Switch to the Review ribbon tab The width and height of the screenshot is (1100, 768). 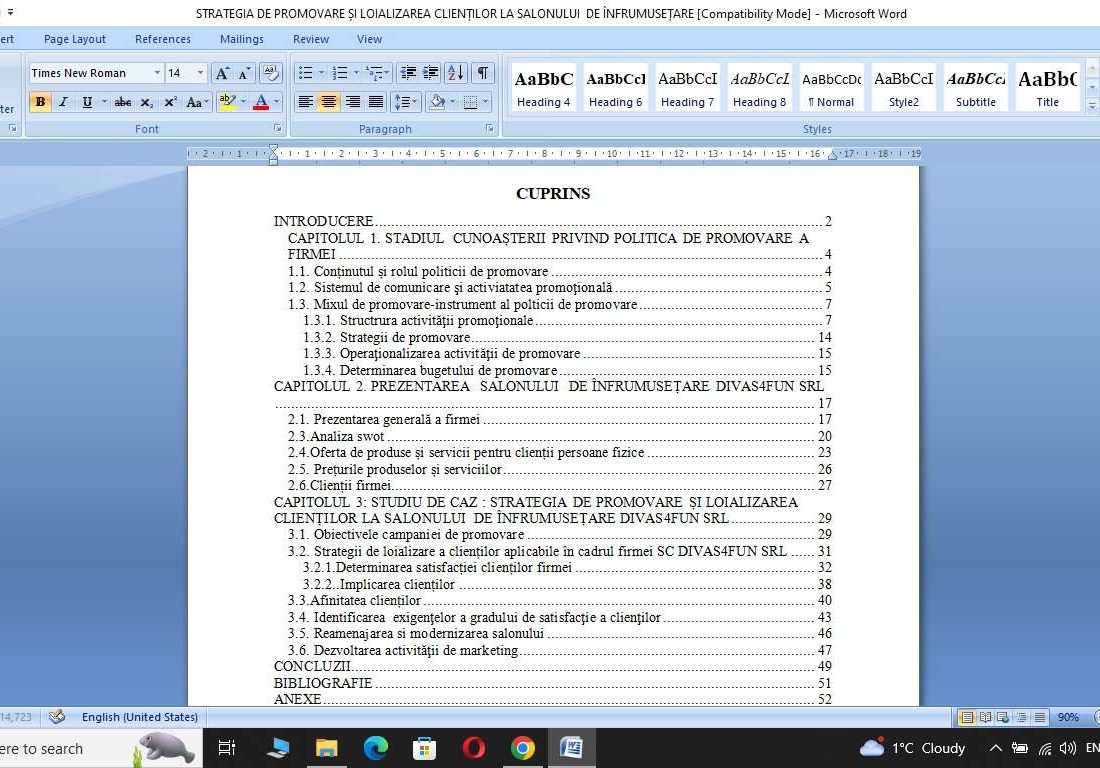[x=310, y=39]
